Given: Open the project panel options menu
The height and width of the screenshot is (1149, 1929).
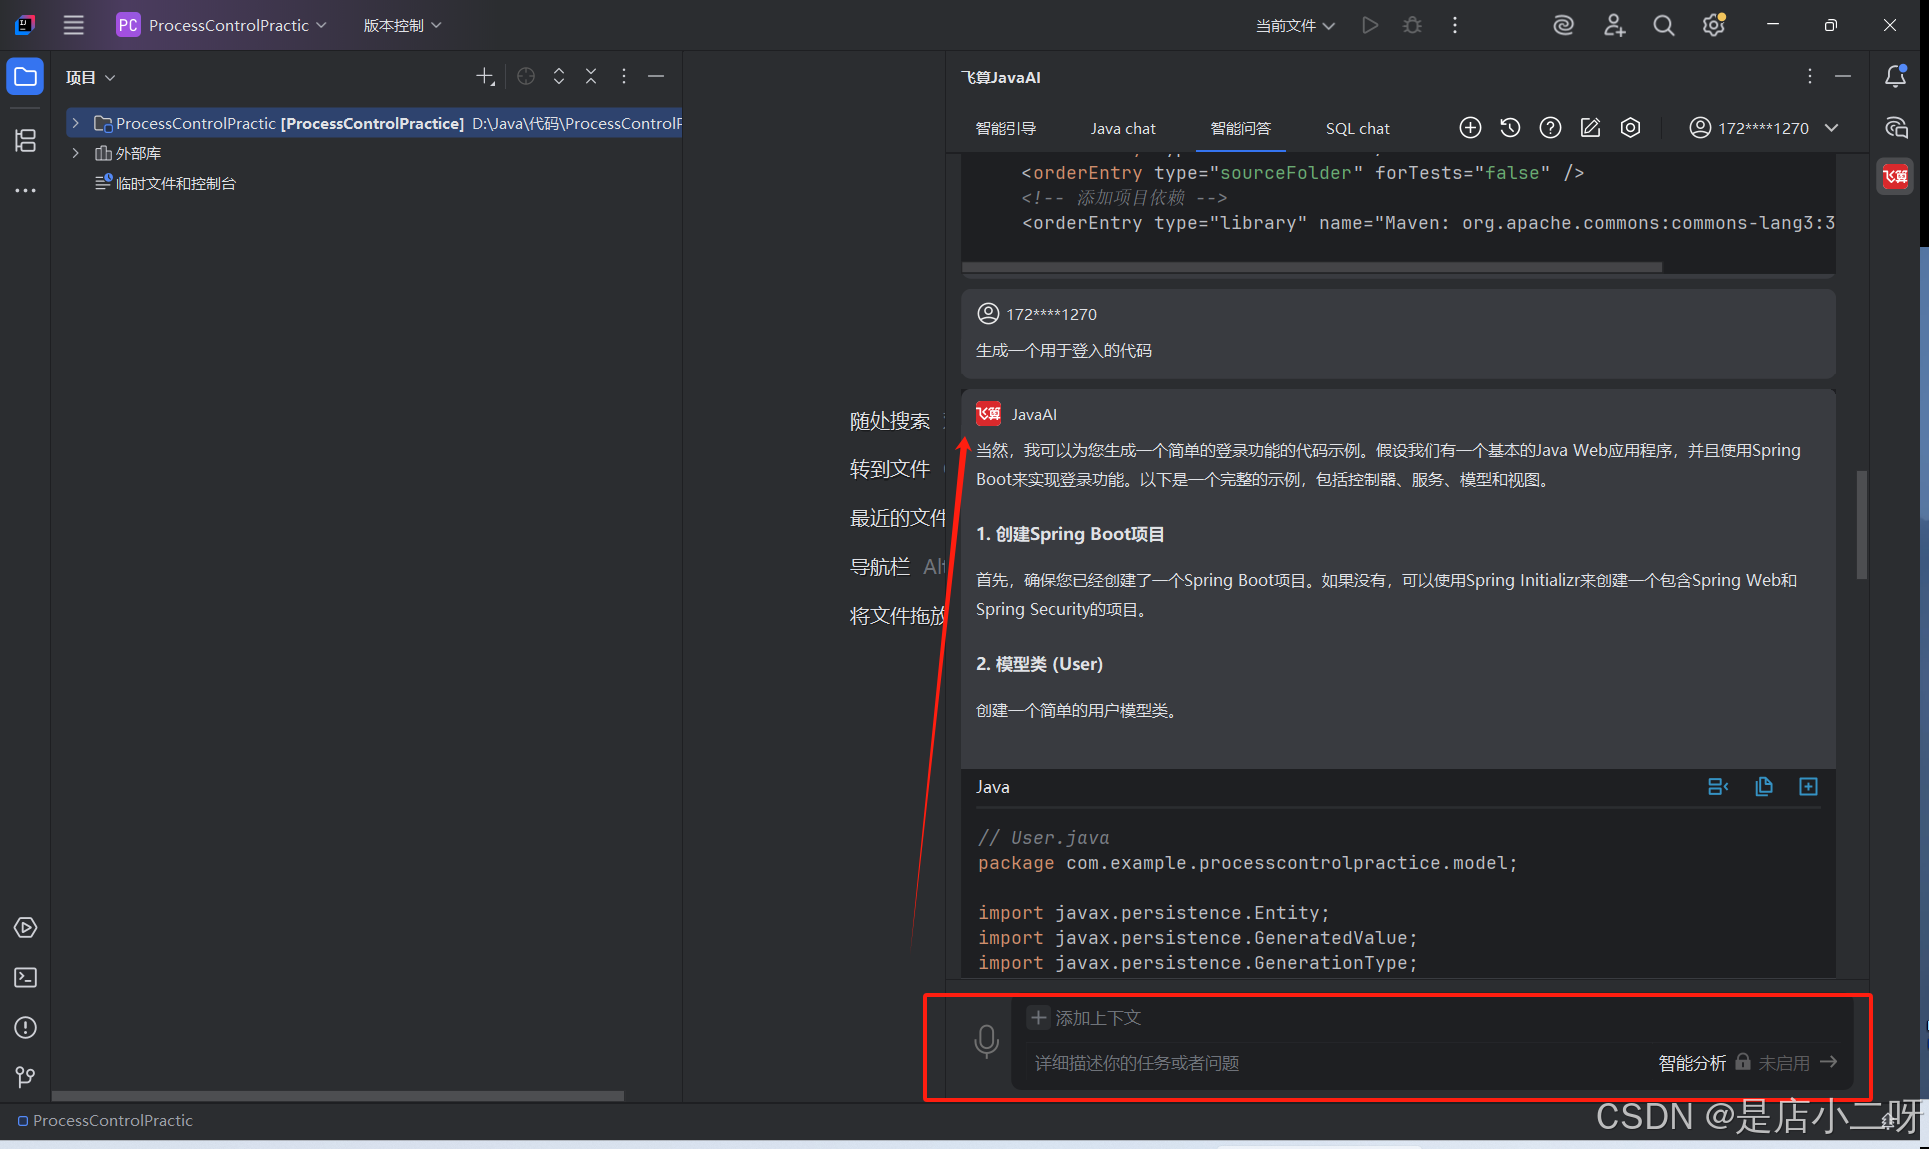Looking at the screenshot, I should tap(624, 76).
